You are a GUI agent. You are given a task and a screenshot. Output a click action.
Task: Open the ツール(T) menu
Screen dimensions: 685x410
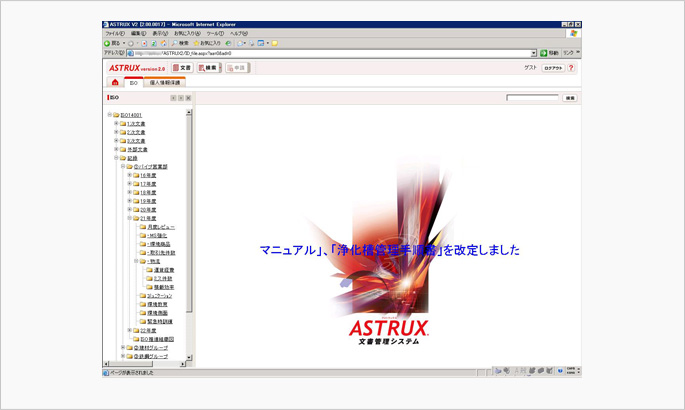pos(215,33)
